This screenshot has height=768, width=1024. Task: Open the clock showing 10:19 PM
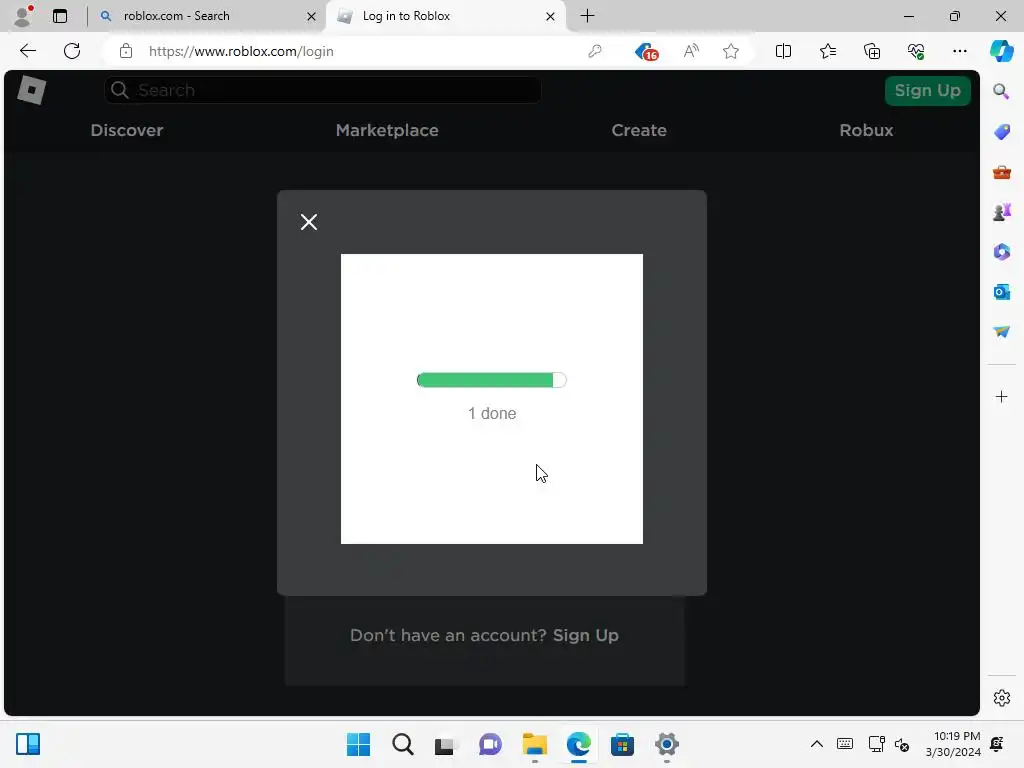coord(953,744)
